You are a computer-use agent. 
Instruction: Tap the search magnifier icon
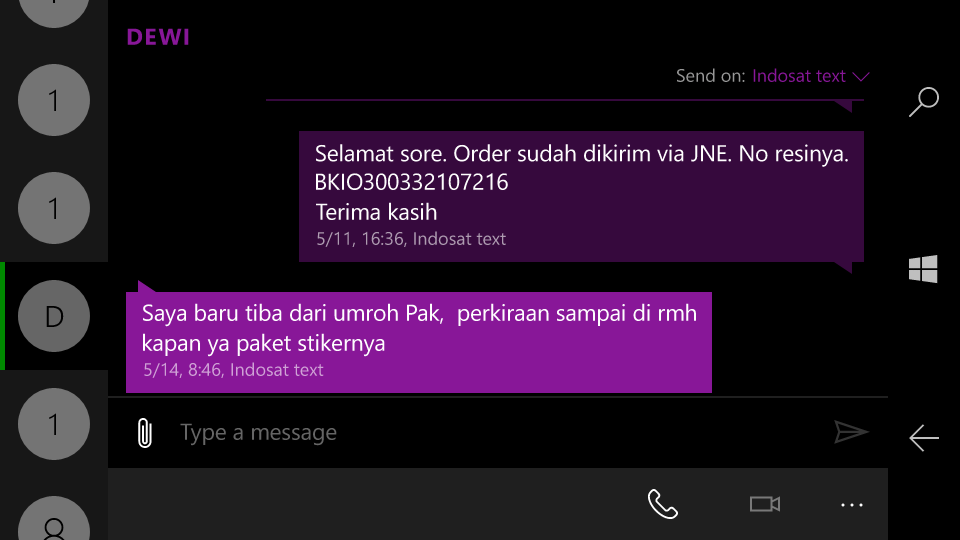pos(923,102)
